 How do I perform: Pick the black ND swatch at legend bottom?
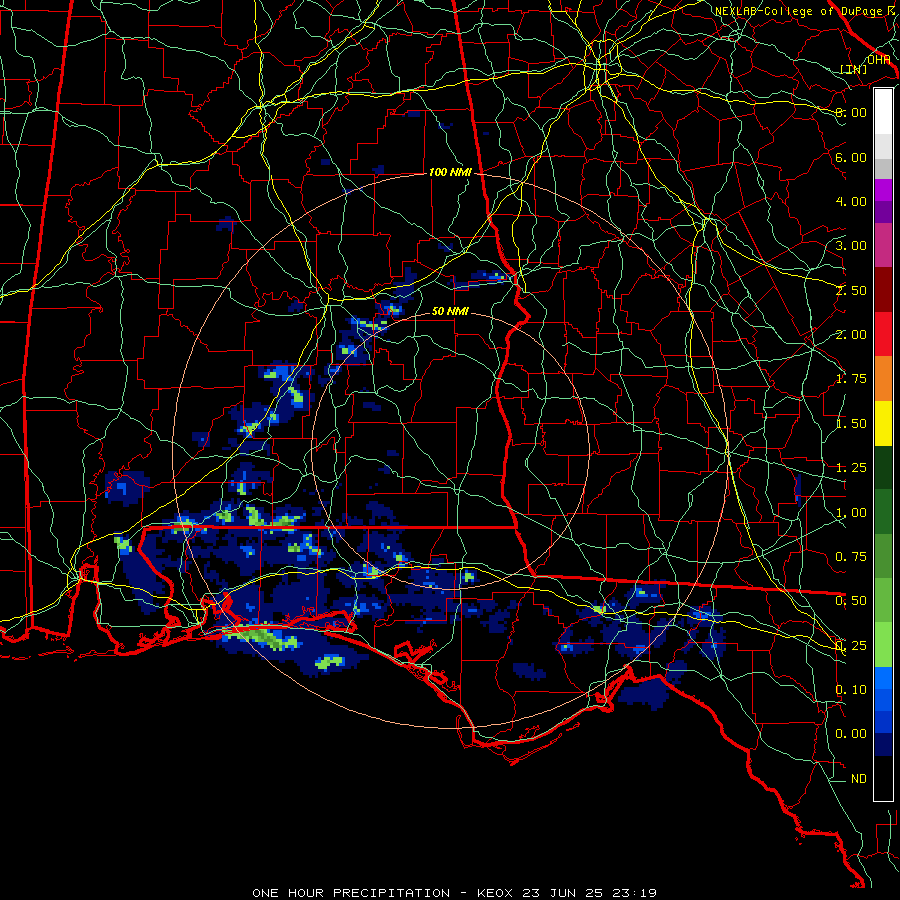click(x=883, y=778)
